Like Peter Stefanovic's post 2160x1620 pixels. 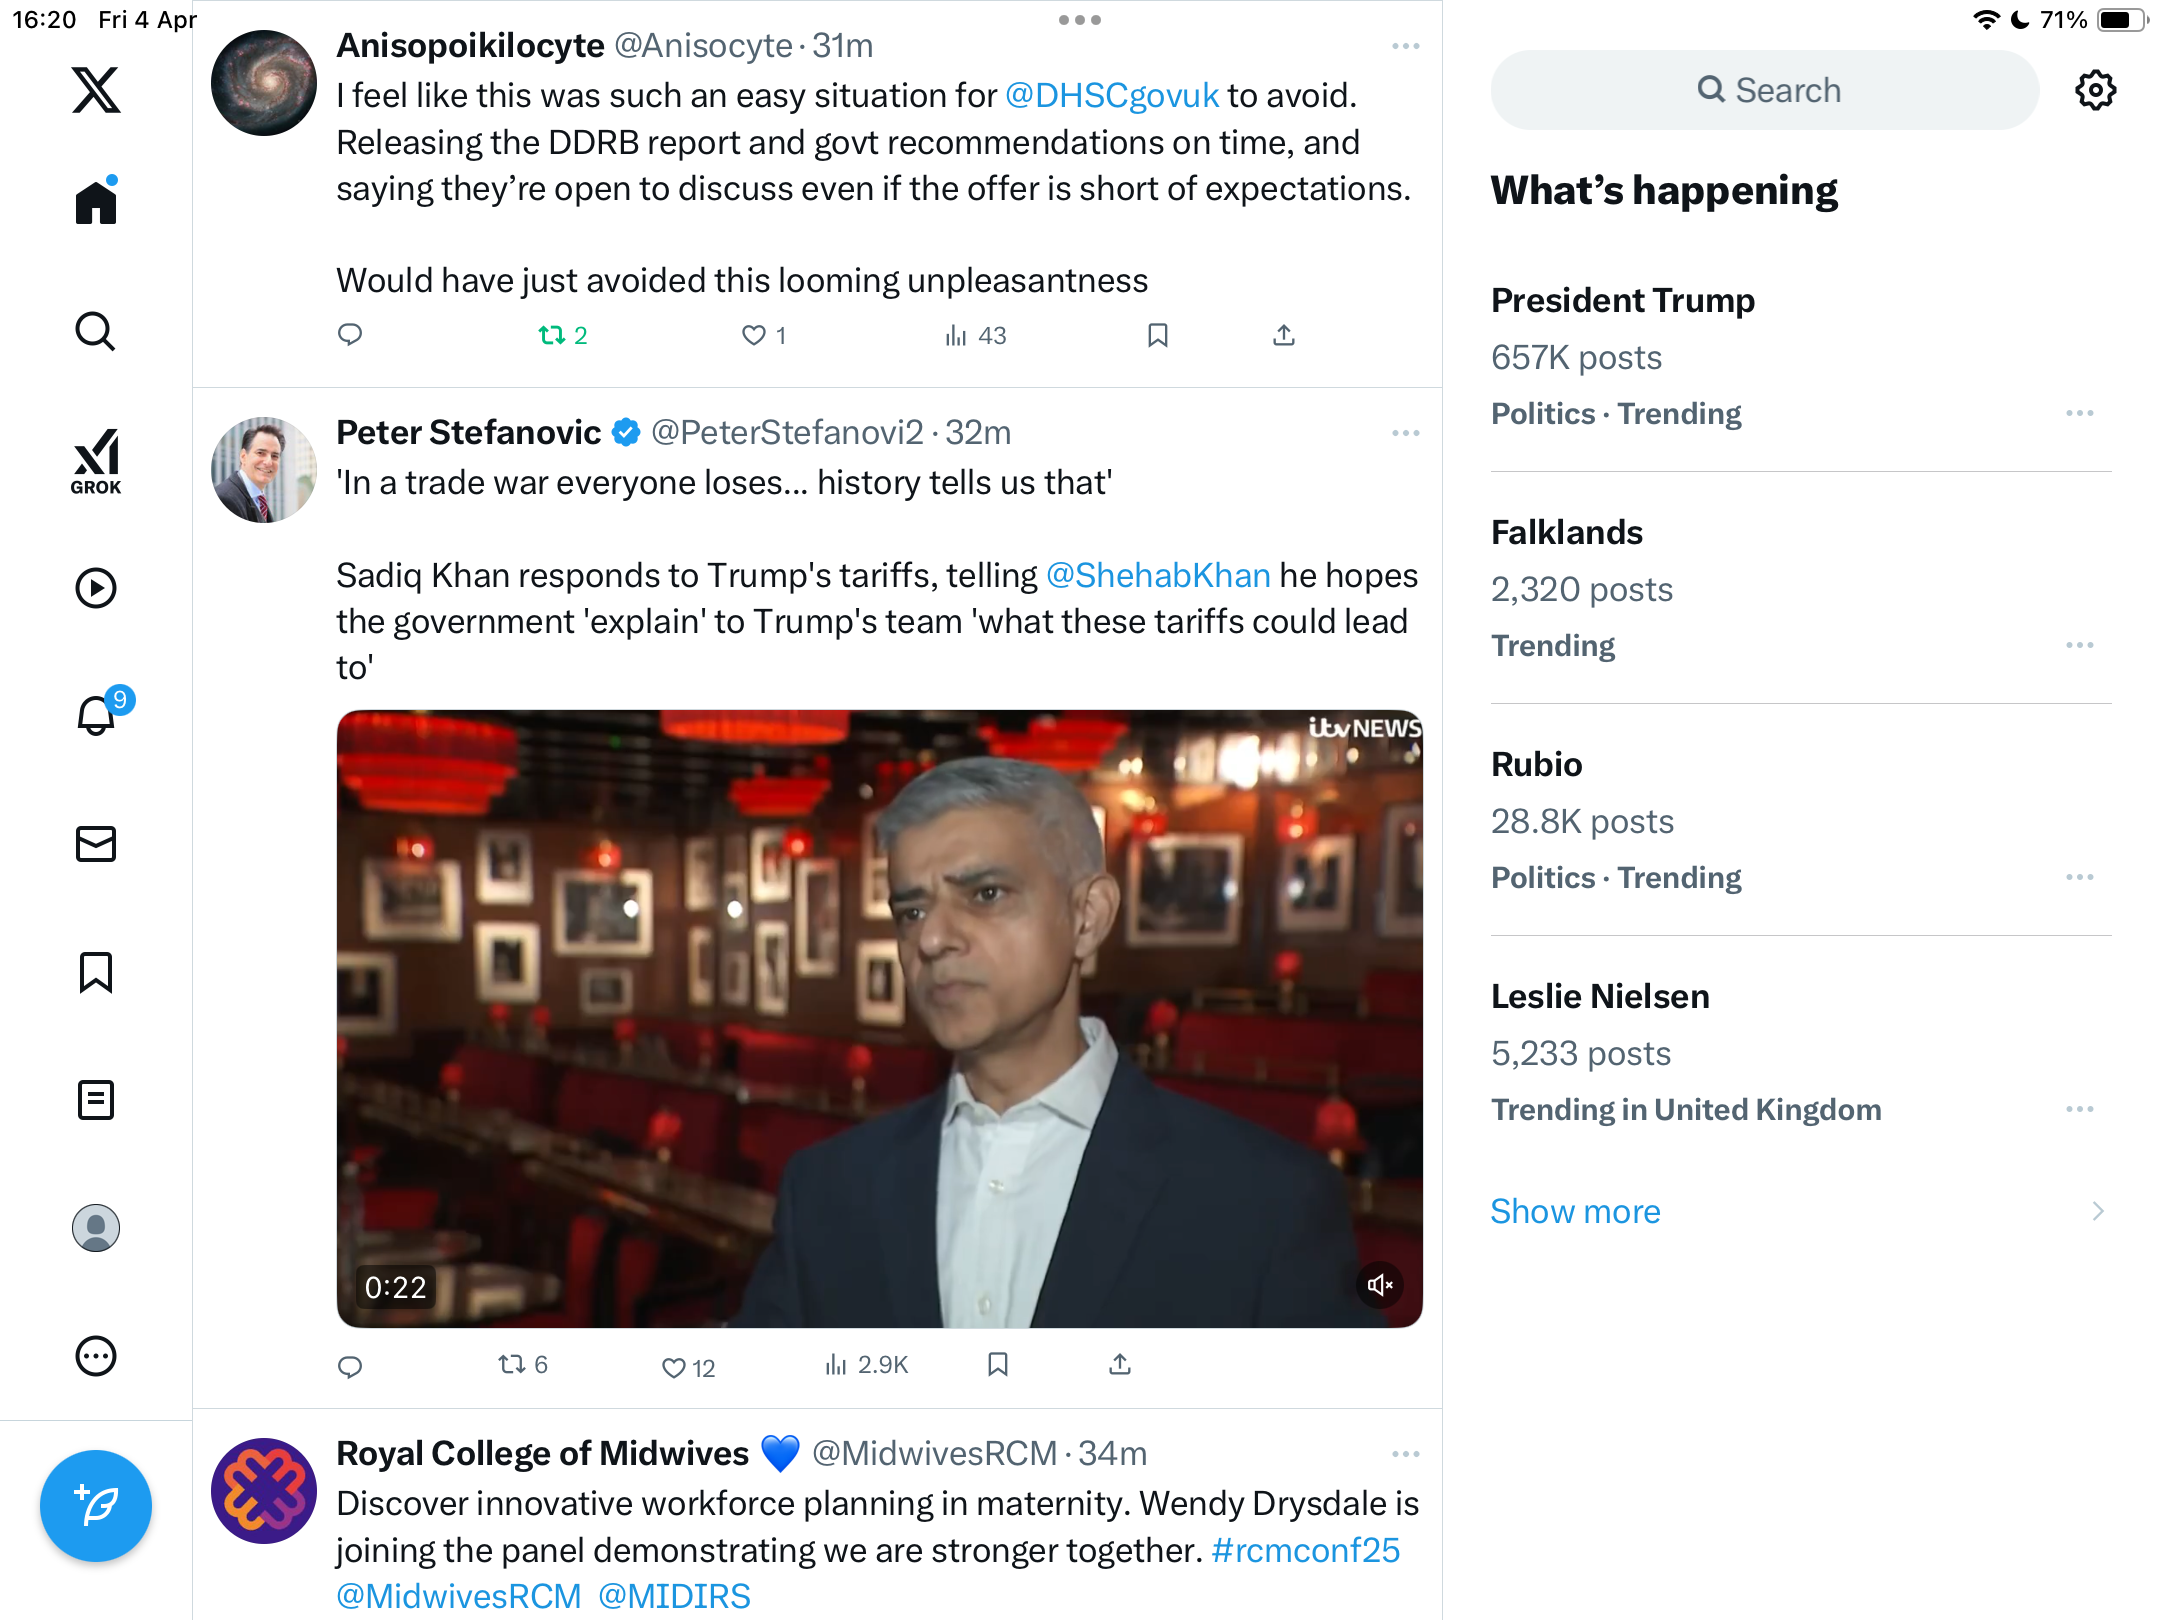(x=688, y=1367)
